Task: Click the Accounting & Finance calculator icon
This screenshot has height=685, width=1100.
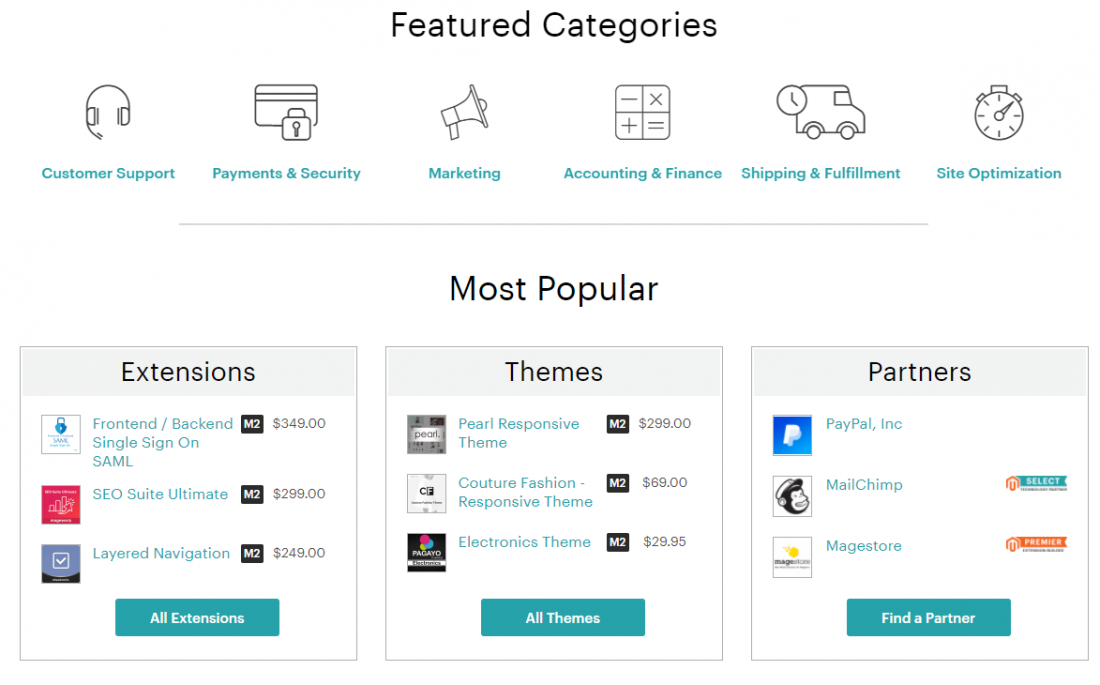Action: 643,112
